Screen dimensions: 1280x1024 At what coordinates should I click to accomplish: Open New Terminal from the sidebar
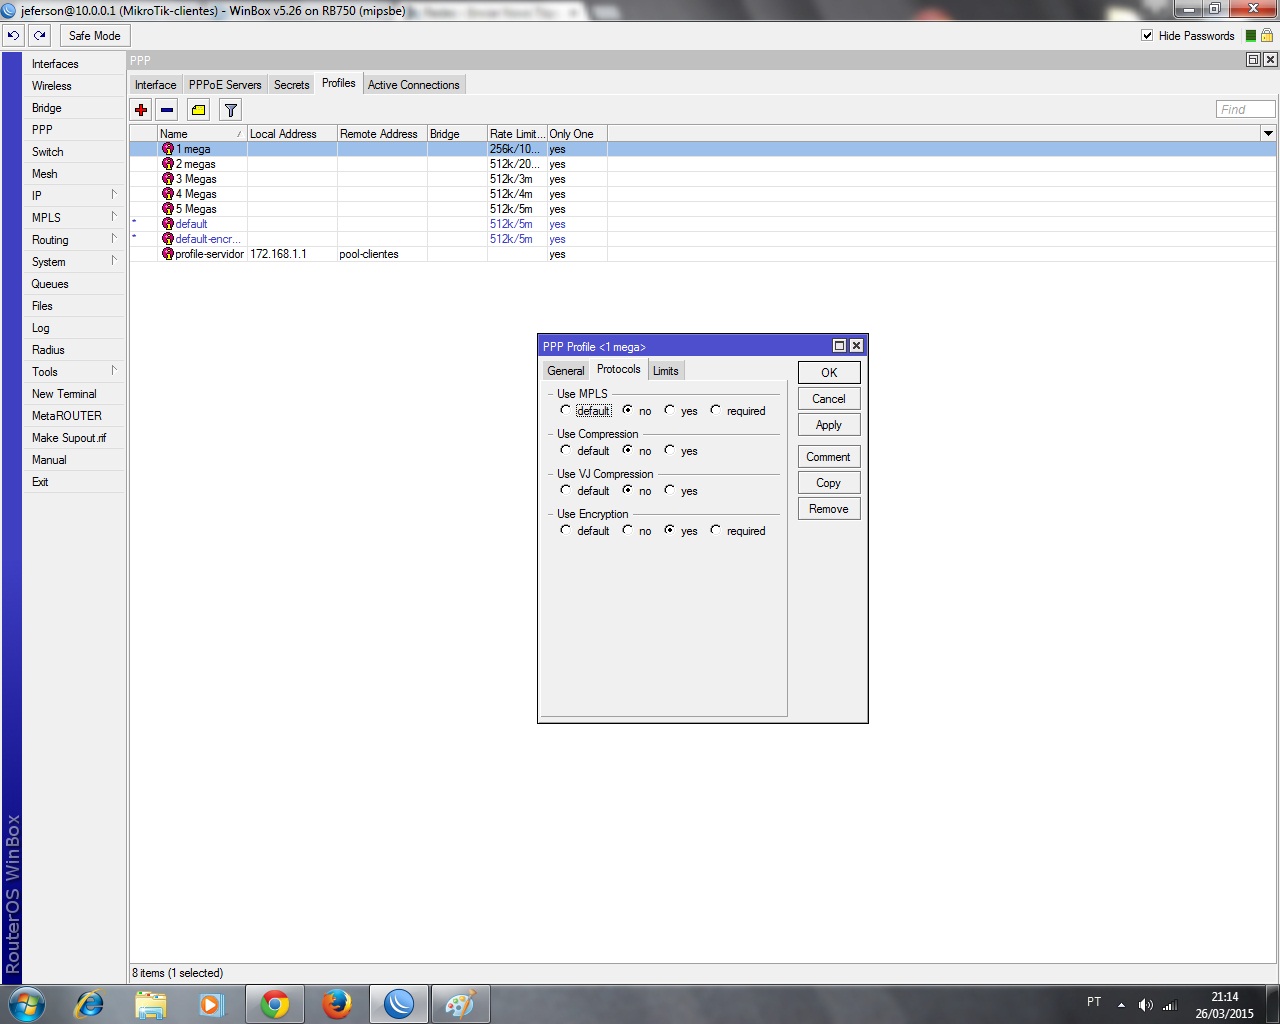(x=64, y=394)
